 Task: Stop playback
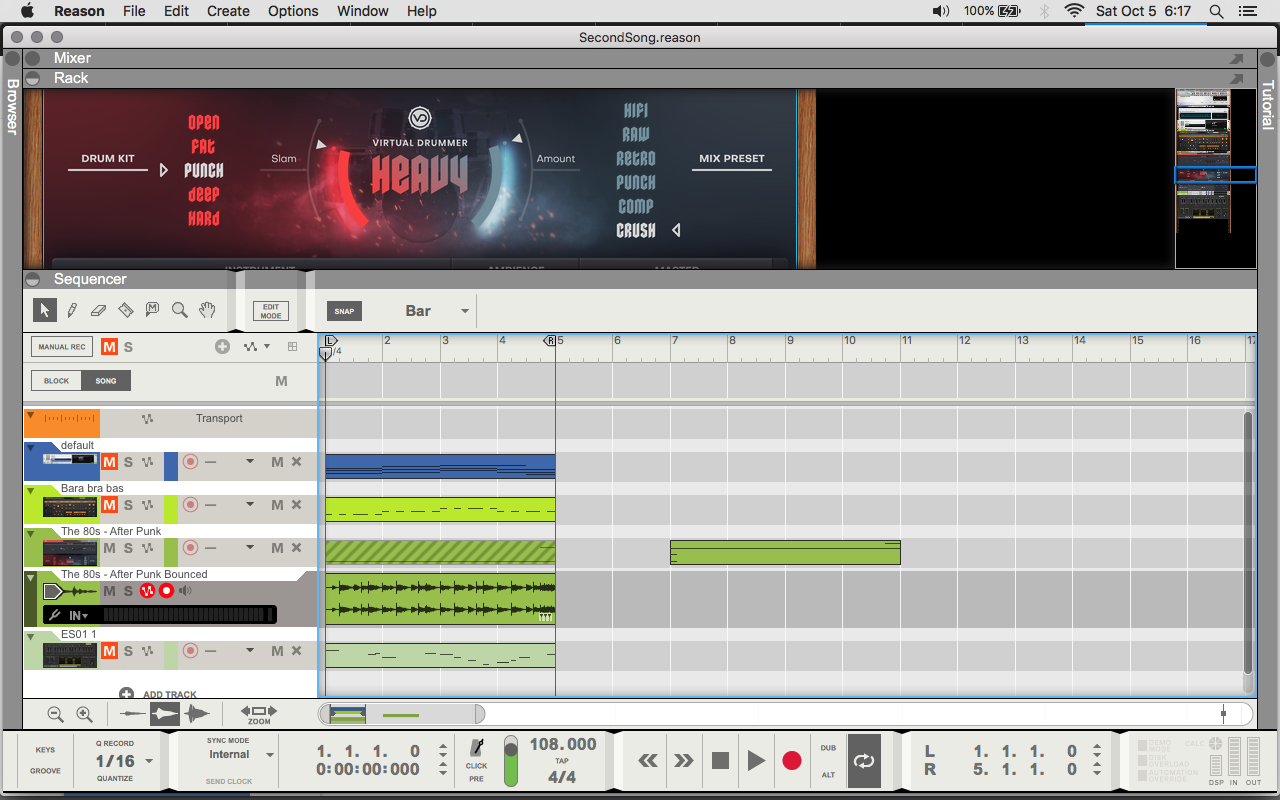click(720, 761)
